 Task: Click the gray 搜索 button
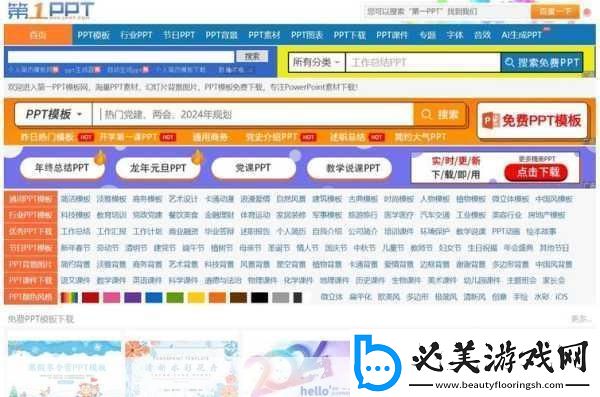pos(252,56)
